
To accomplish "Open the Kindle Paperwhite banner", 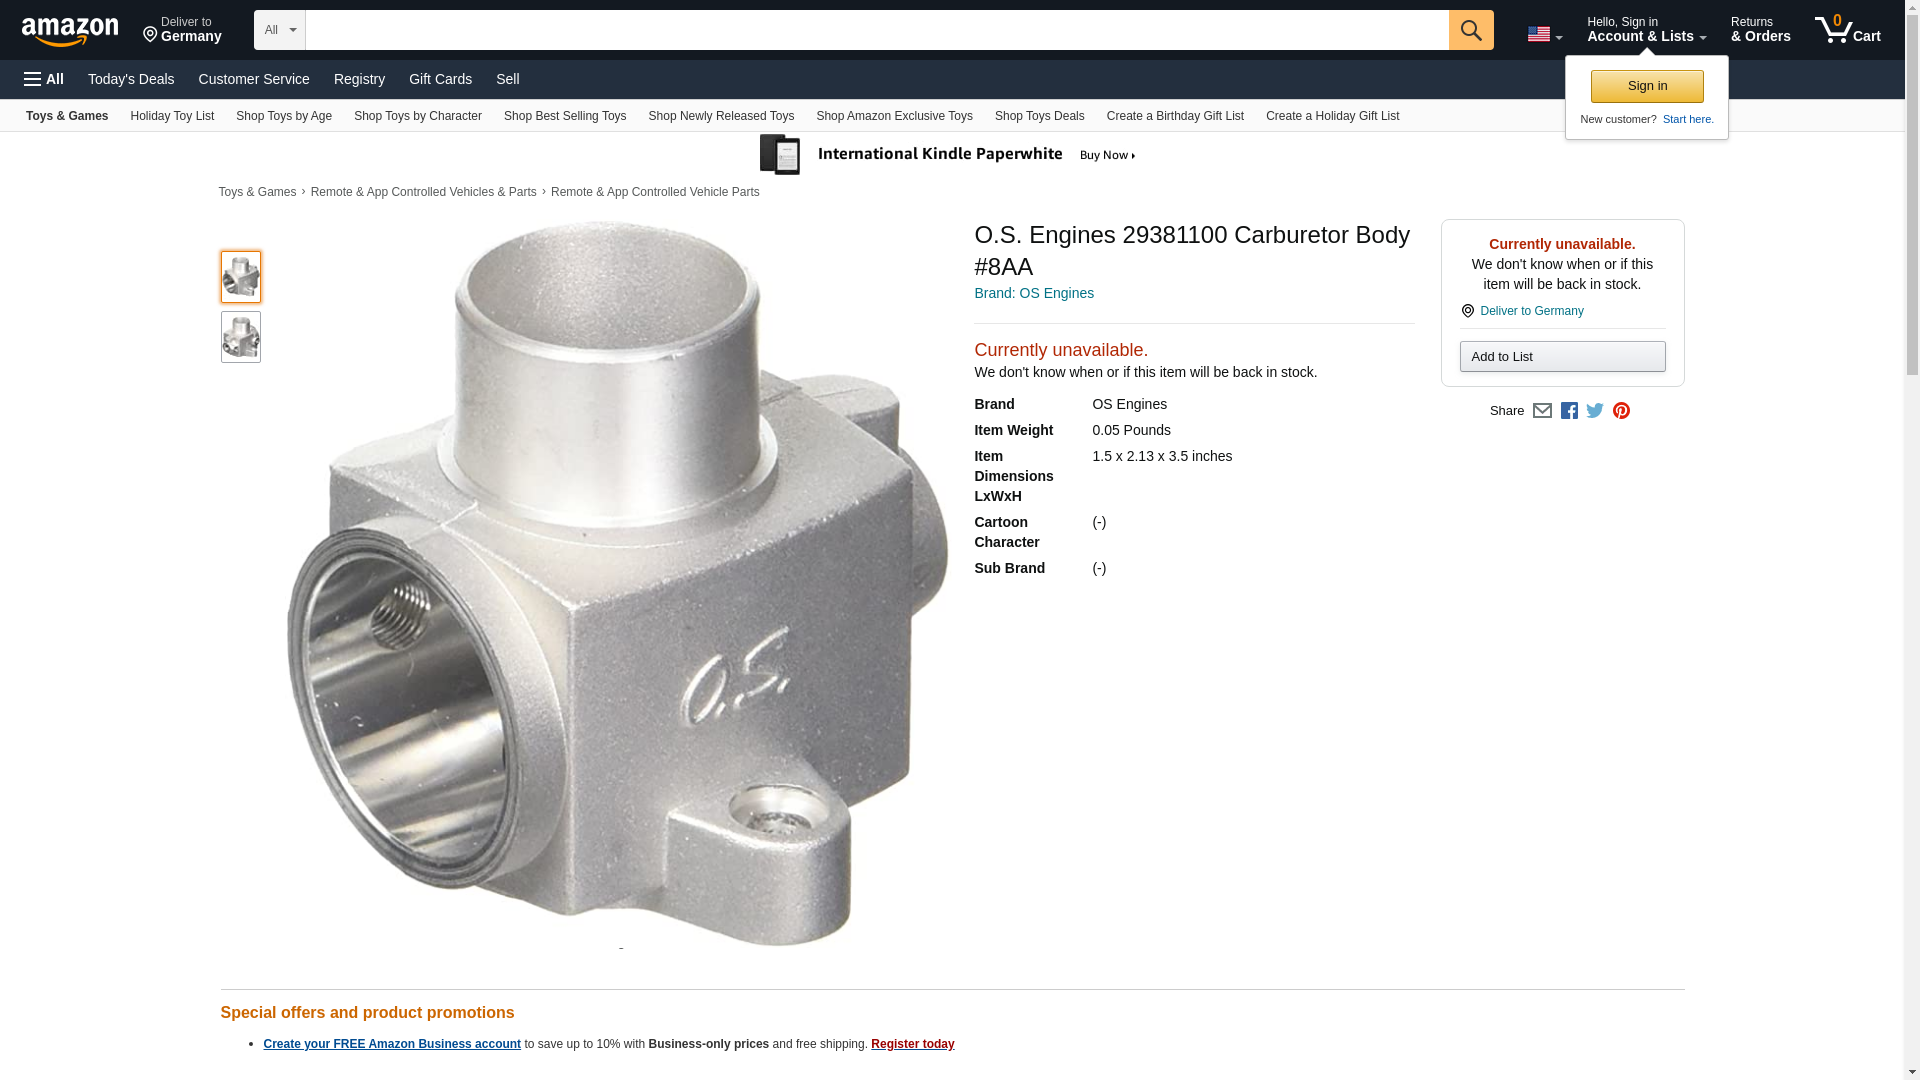I will click(x=948, y=155).
